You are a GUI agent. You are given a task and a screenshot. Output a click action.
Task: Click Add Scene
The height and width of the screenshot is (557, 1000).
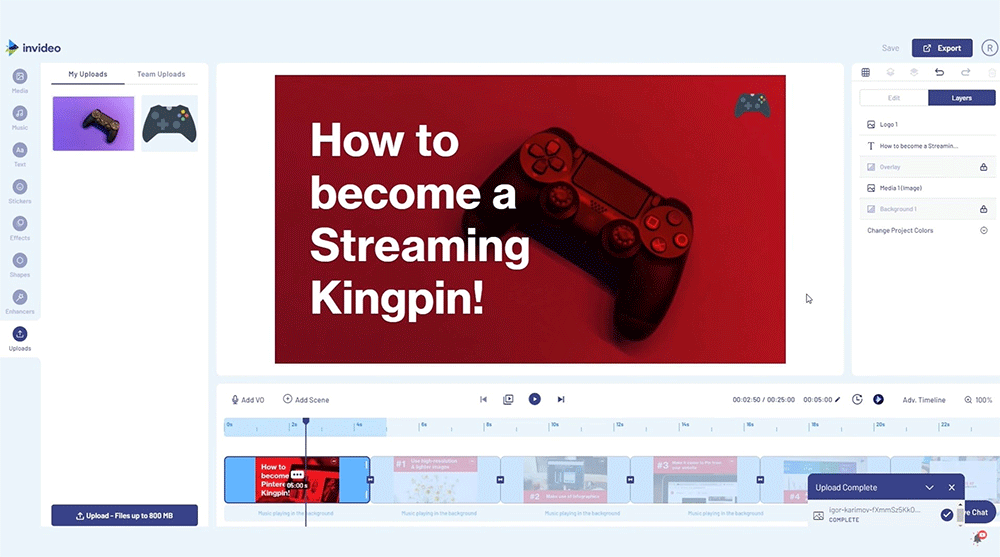[x=306, y=400]
